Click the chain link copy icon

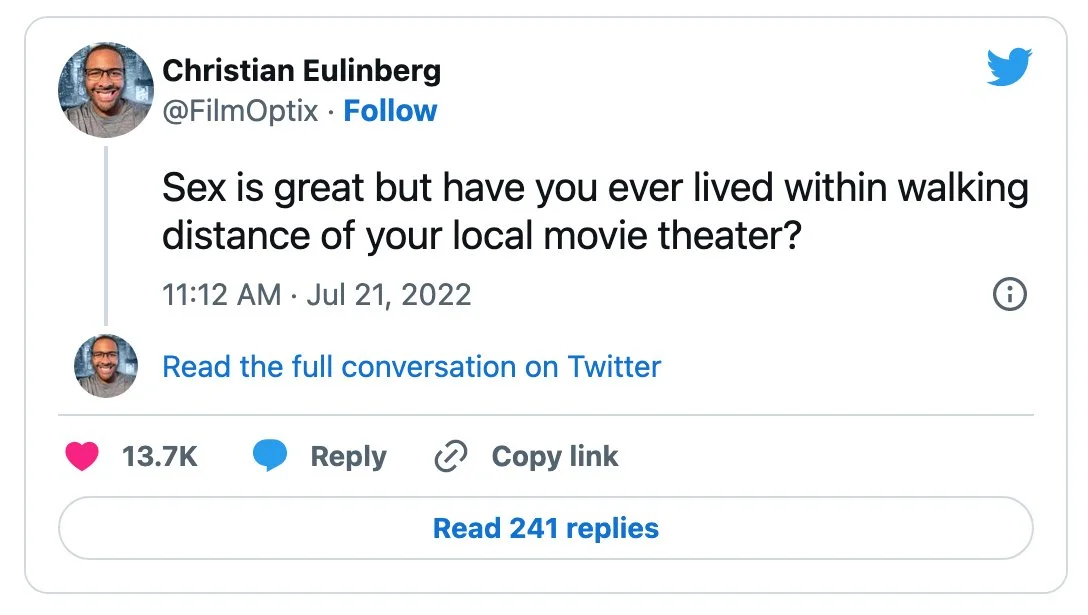pyautogui.click(x=452, y=457)
